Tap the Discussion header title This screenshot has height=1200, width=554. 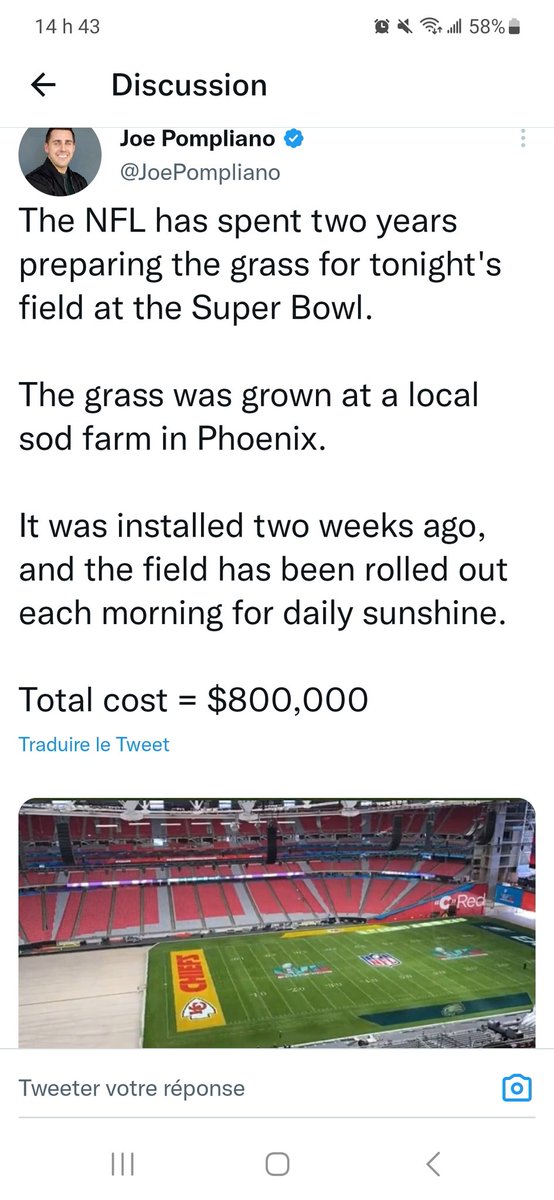tap(189, 85)
